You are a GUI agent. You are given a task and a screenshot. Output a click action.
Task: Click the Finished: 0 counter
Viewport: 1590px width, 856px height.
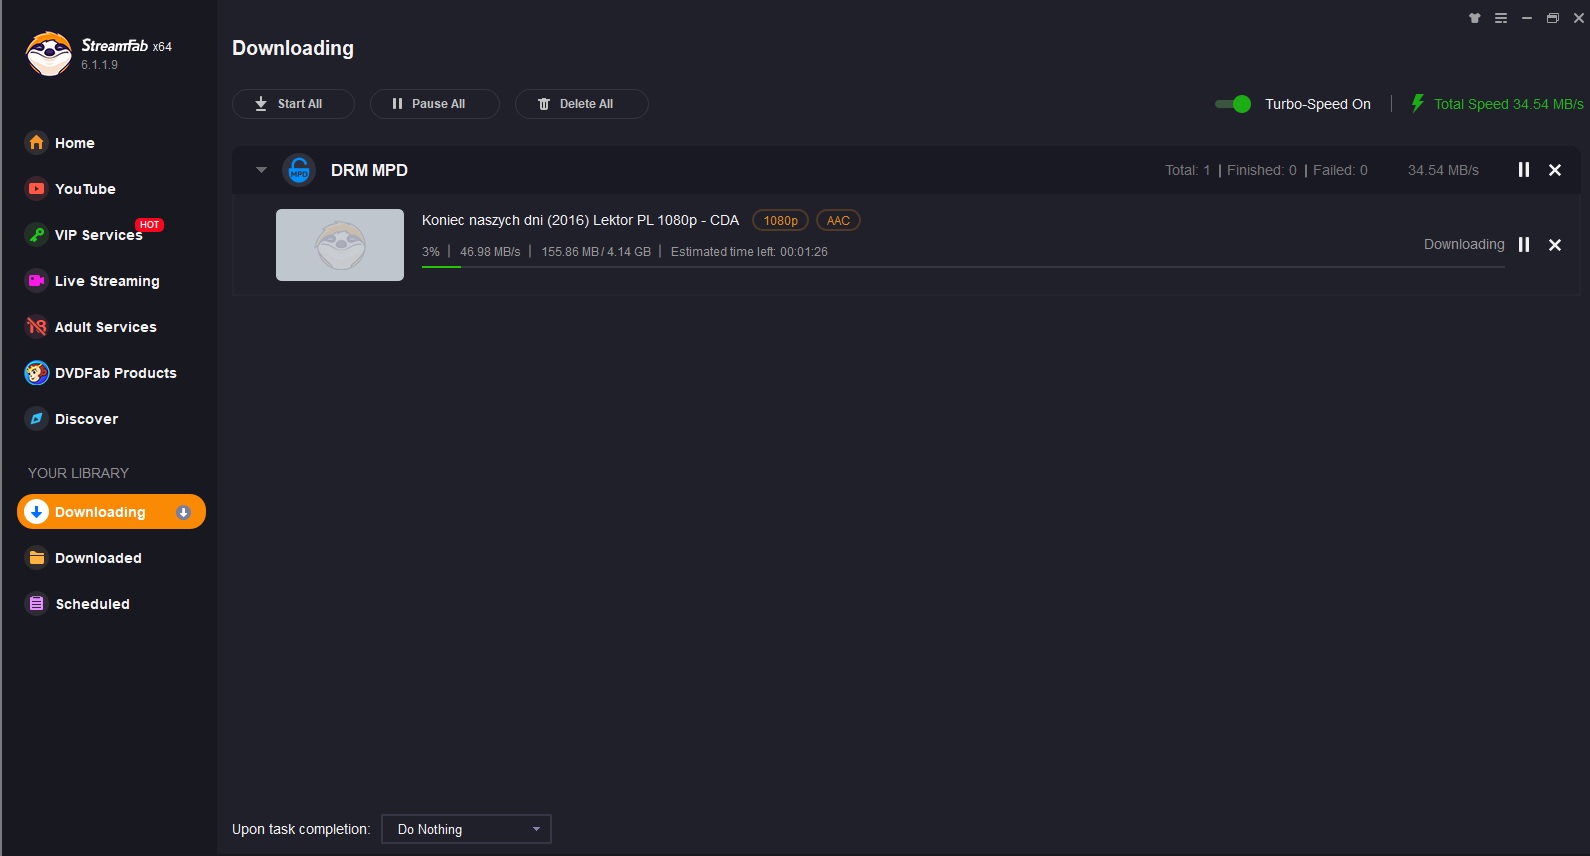[x=1262, y=170]
